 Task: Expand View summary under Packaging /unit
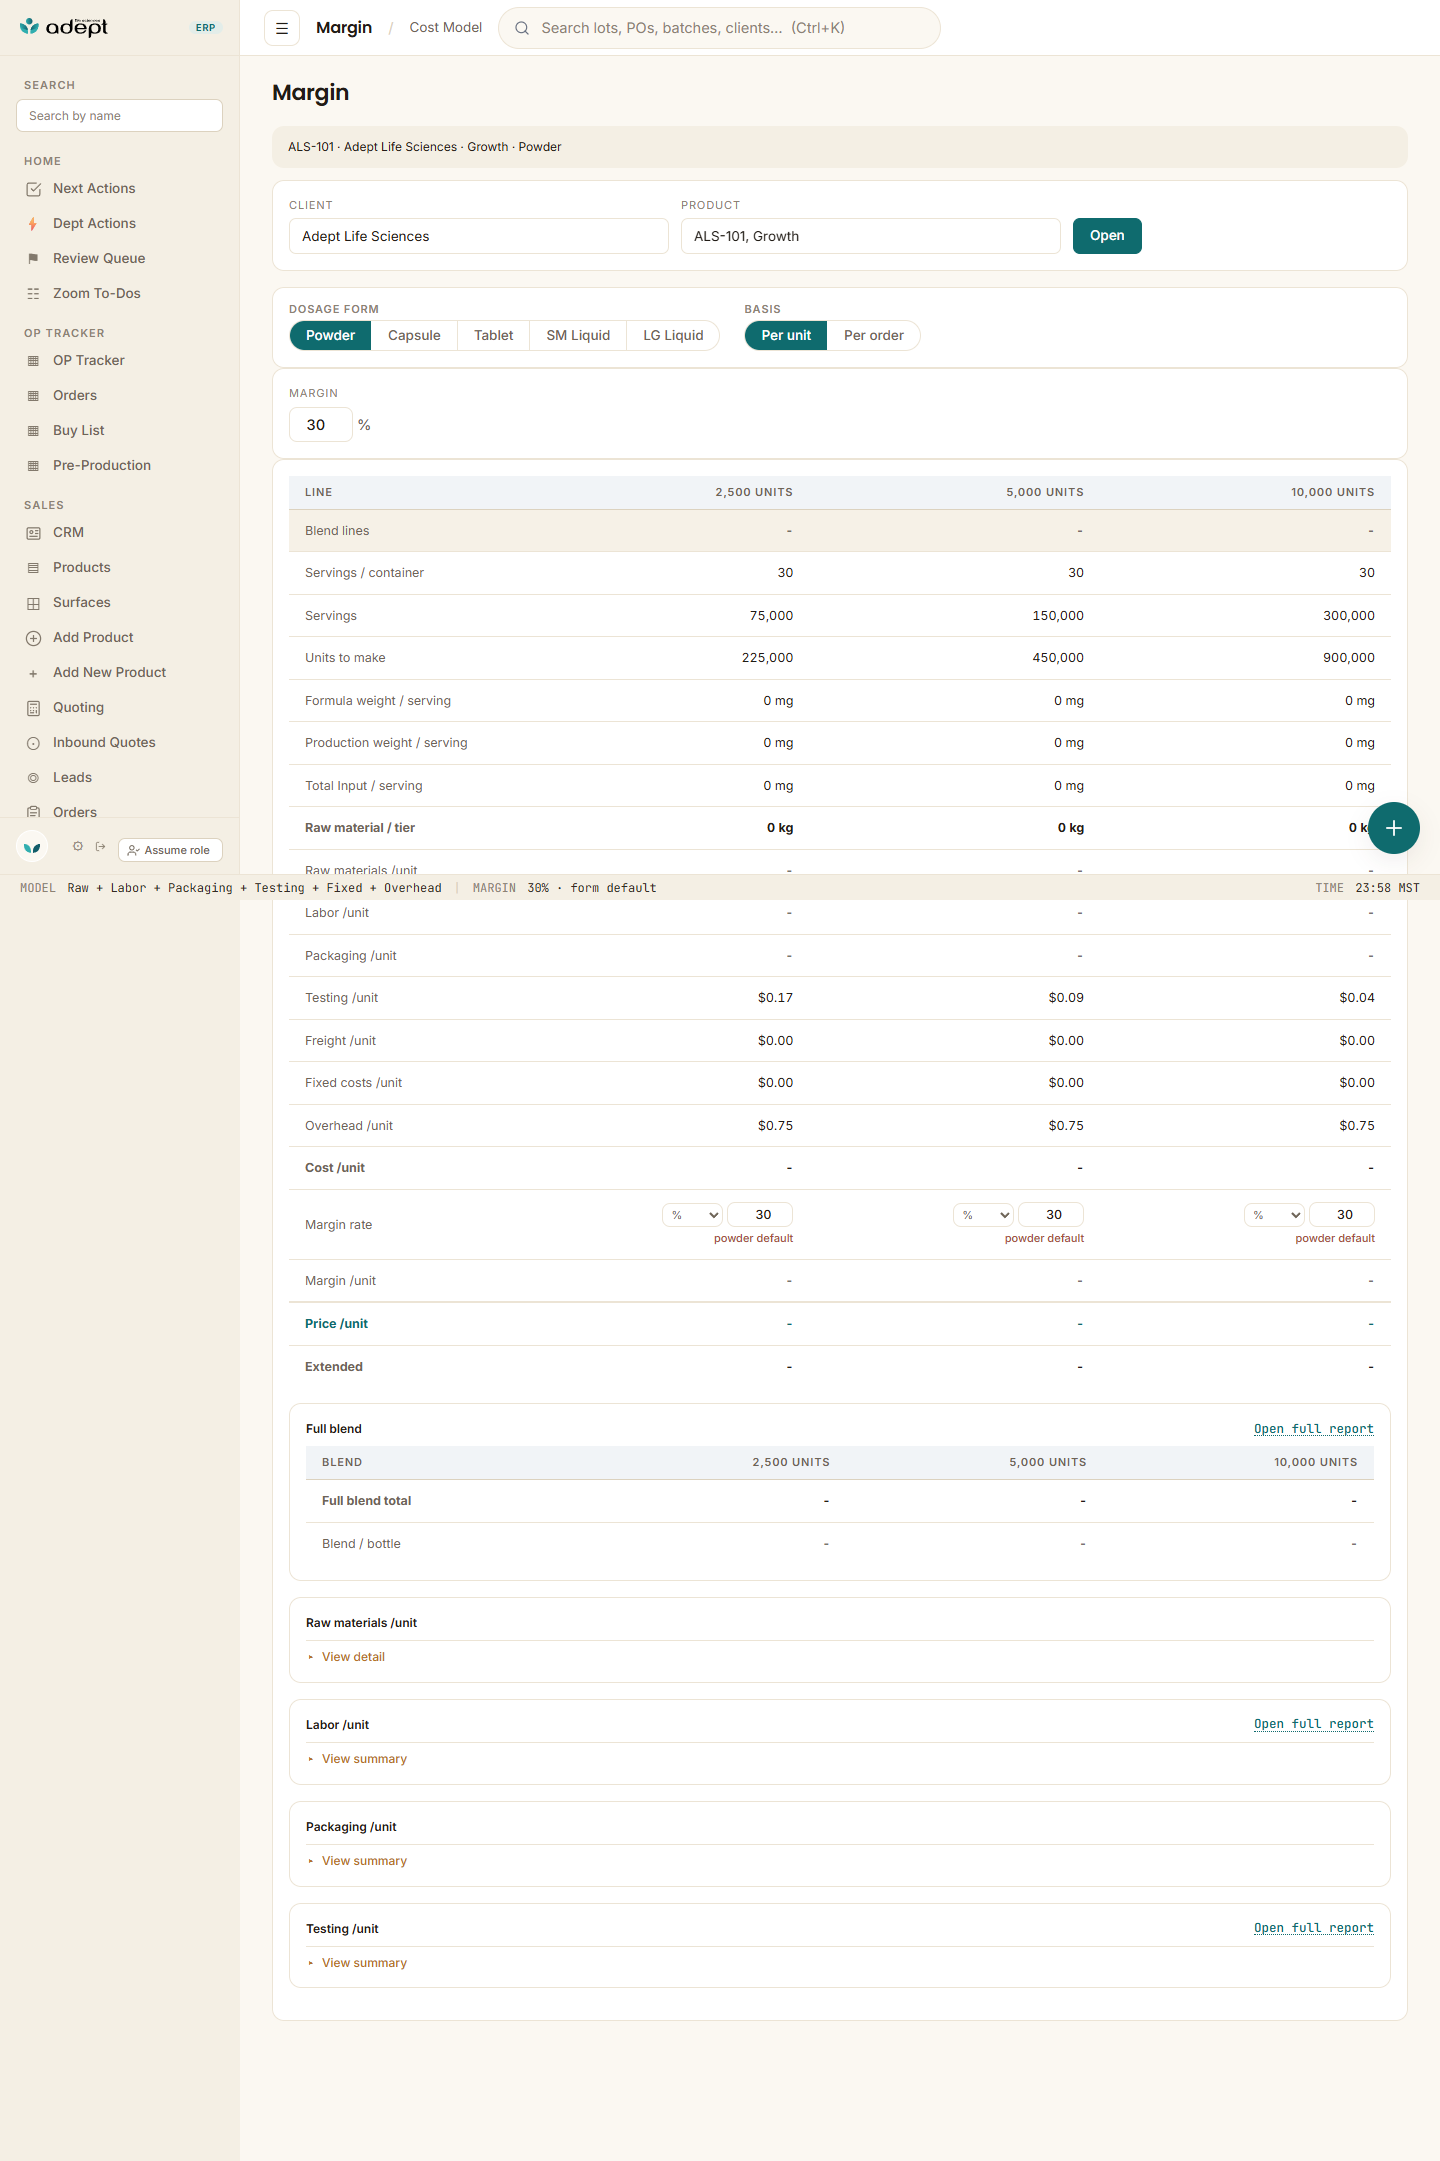coord(364,1861)
